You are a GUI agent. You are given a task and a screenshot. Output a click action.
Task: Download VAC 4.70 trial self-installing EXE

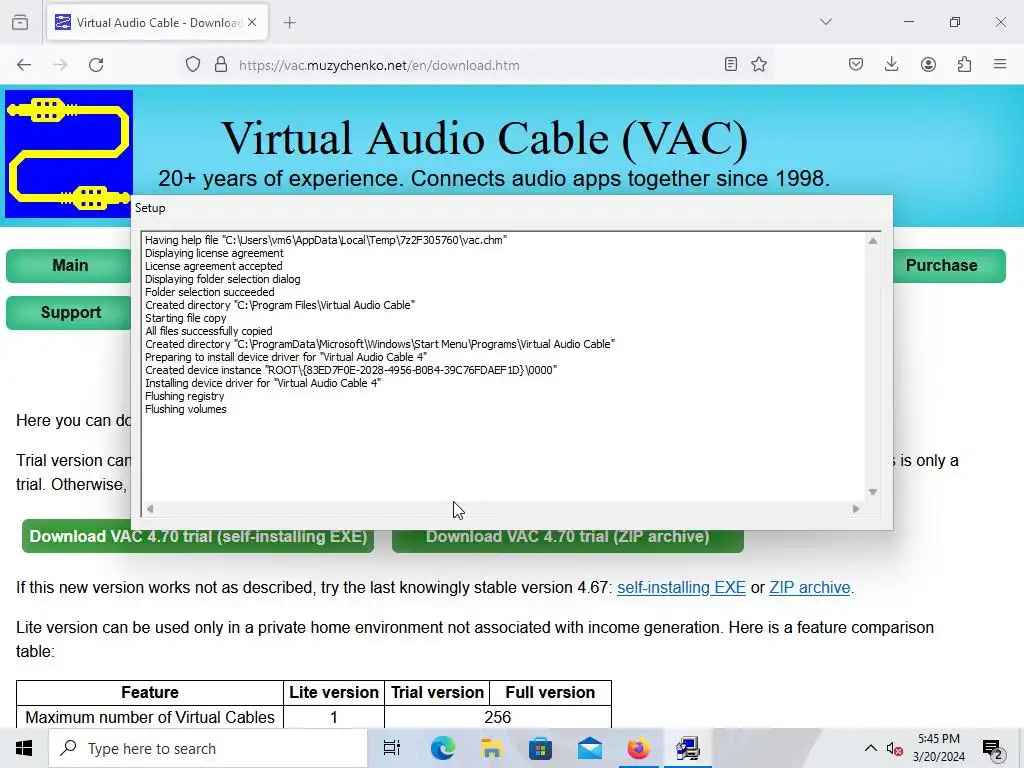198,537
